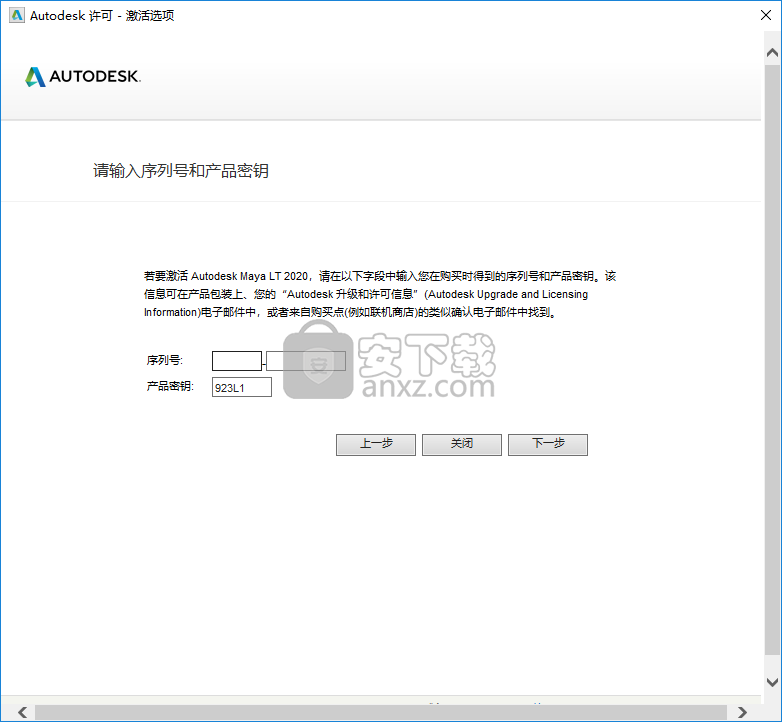Click the paragraph line mentioning Autodesk Maya LT 2020
This screenshot has height=722, width=782.
click(380, 276)
